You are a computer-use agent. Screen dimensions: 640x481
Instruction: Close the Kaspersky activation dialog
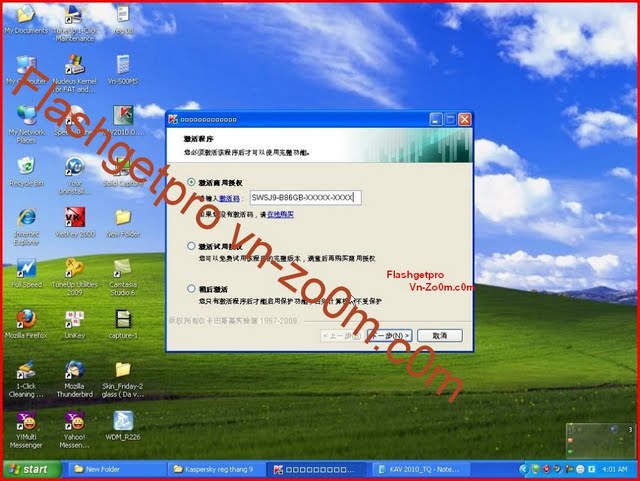point(464,120)
